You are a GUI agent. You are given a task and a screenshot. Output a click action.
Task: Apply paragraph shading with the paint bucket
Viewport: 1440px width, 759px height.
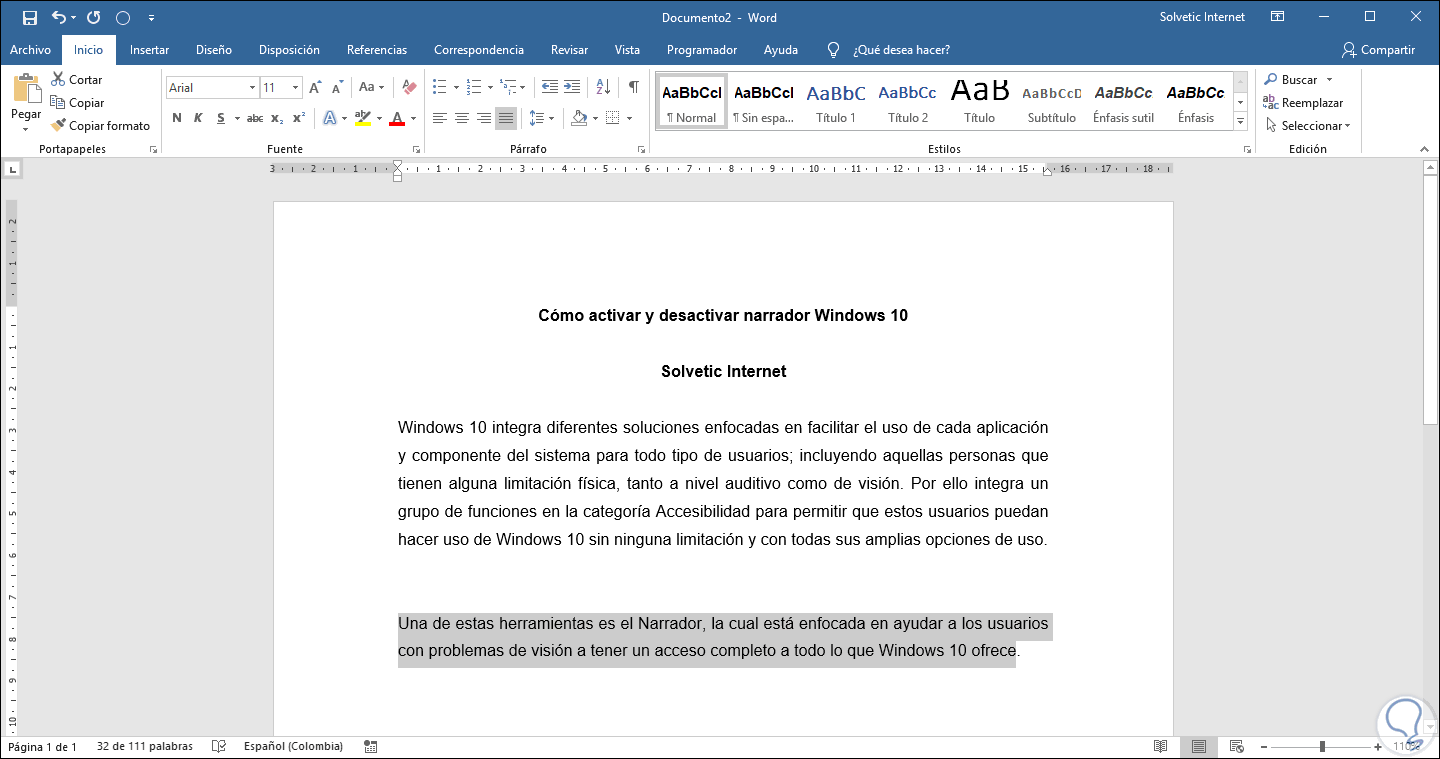(579, 118)
